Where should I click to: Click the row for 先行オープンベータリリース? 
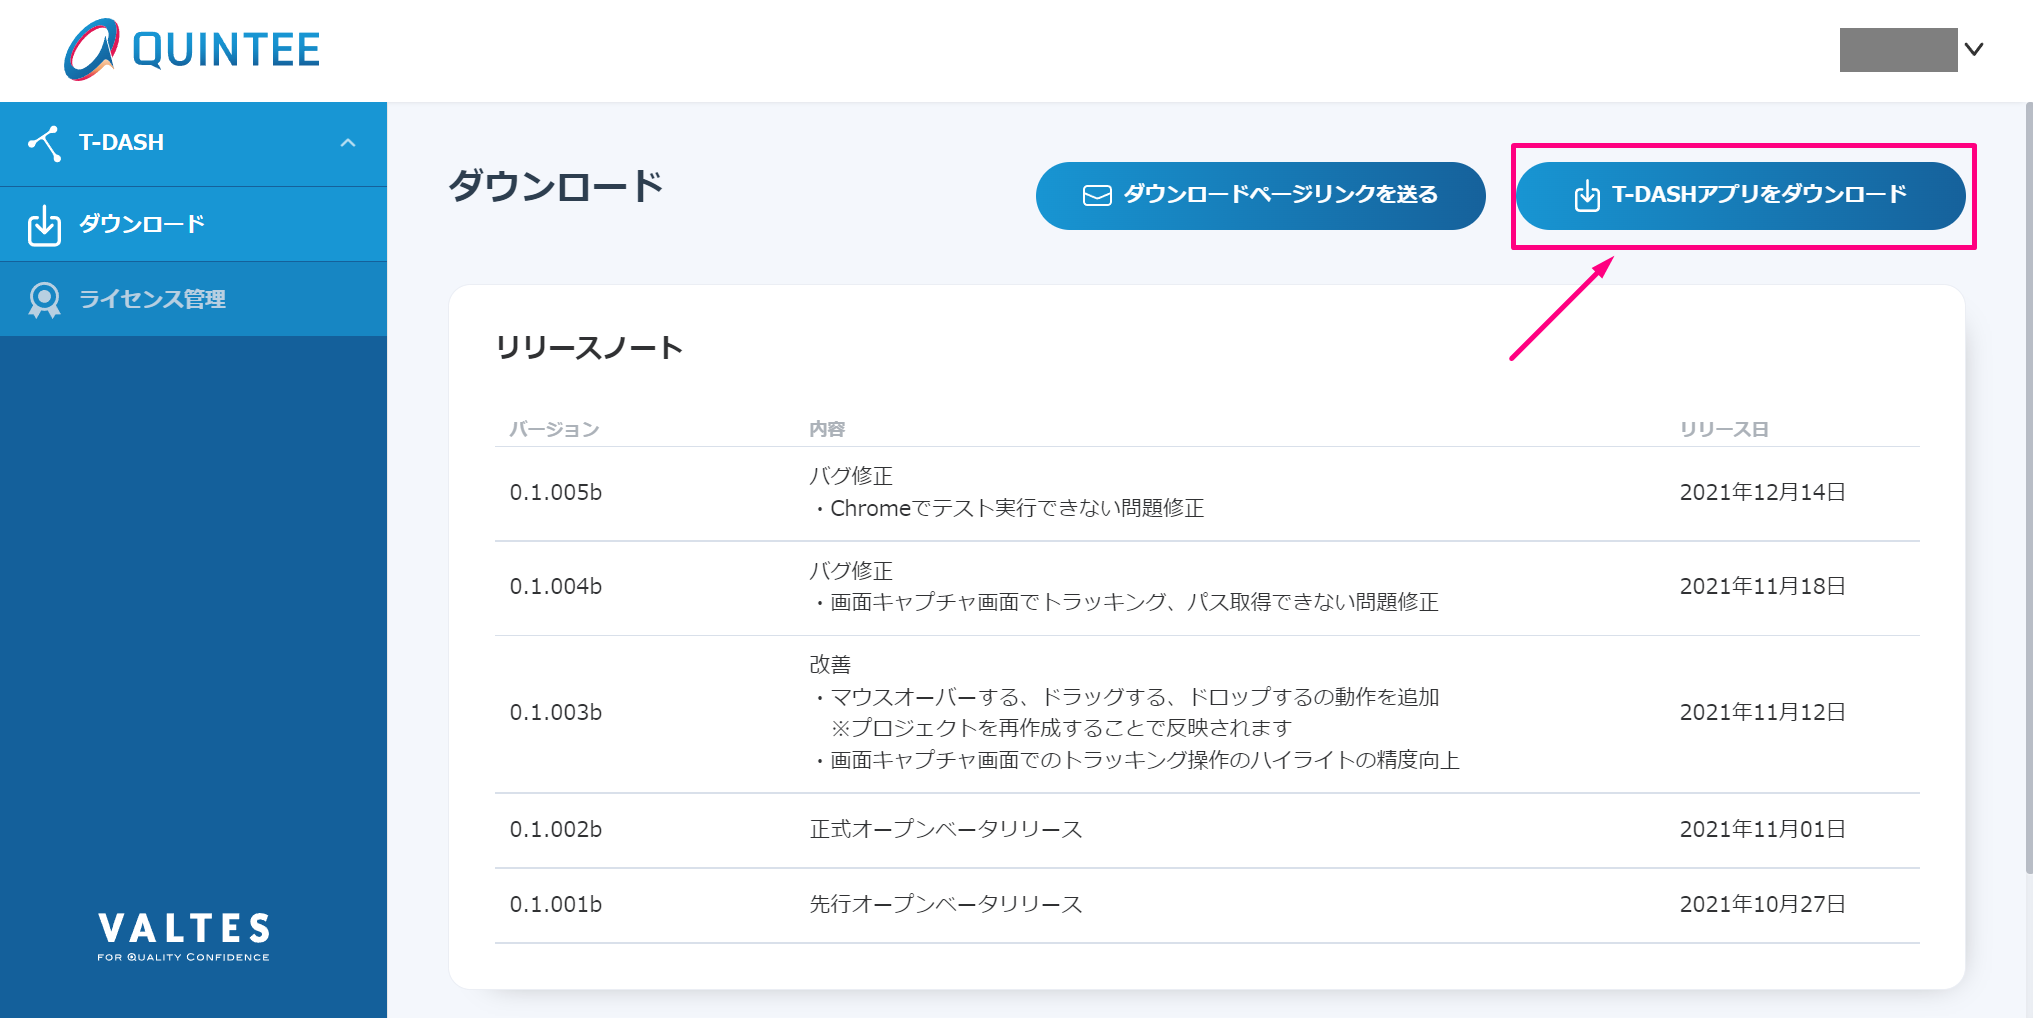(945, 904)
